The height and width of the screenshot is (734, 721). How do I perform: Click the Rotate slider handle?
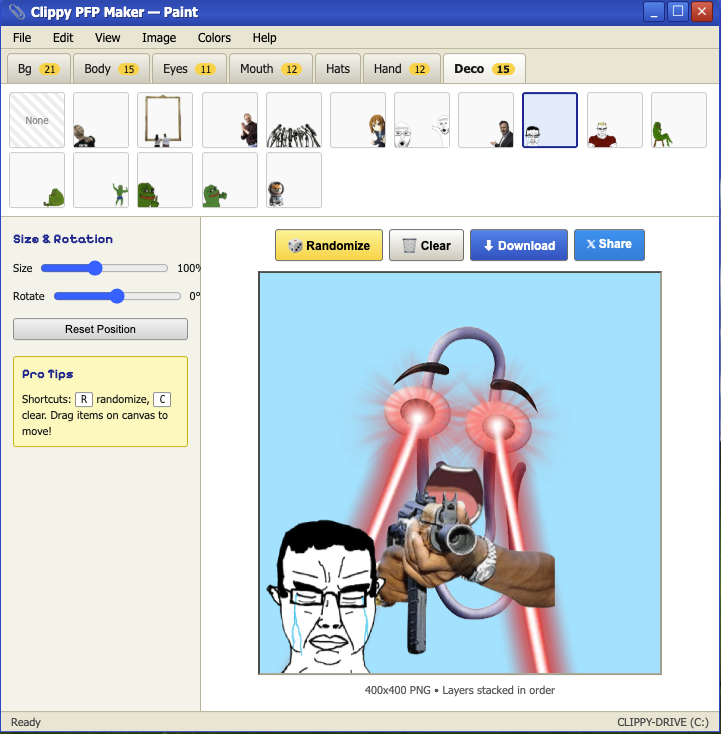[117, 296]
